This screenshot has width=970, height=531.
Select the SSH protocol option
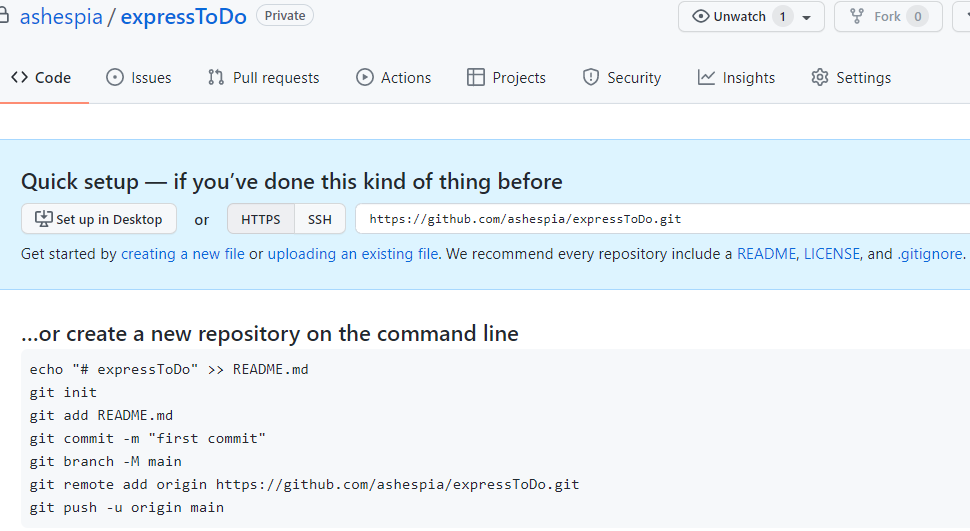pyautogui.click(x=320, y=219)
